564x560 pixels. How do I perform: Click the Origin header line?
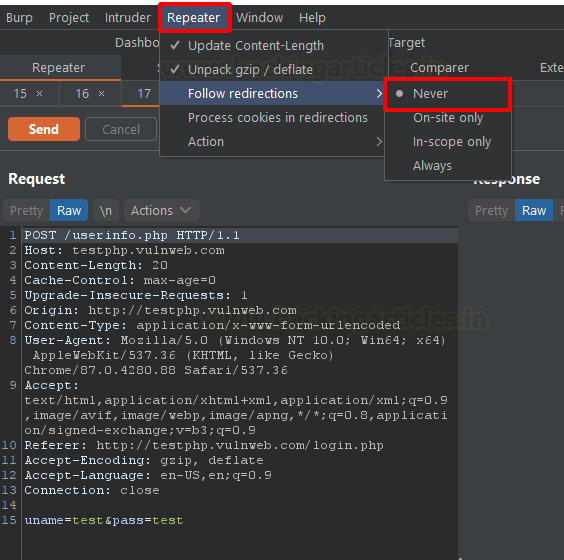coord(160,310)
